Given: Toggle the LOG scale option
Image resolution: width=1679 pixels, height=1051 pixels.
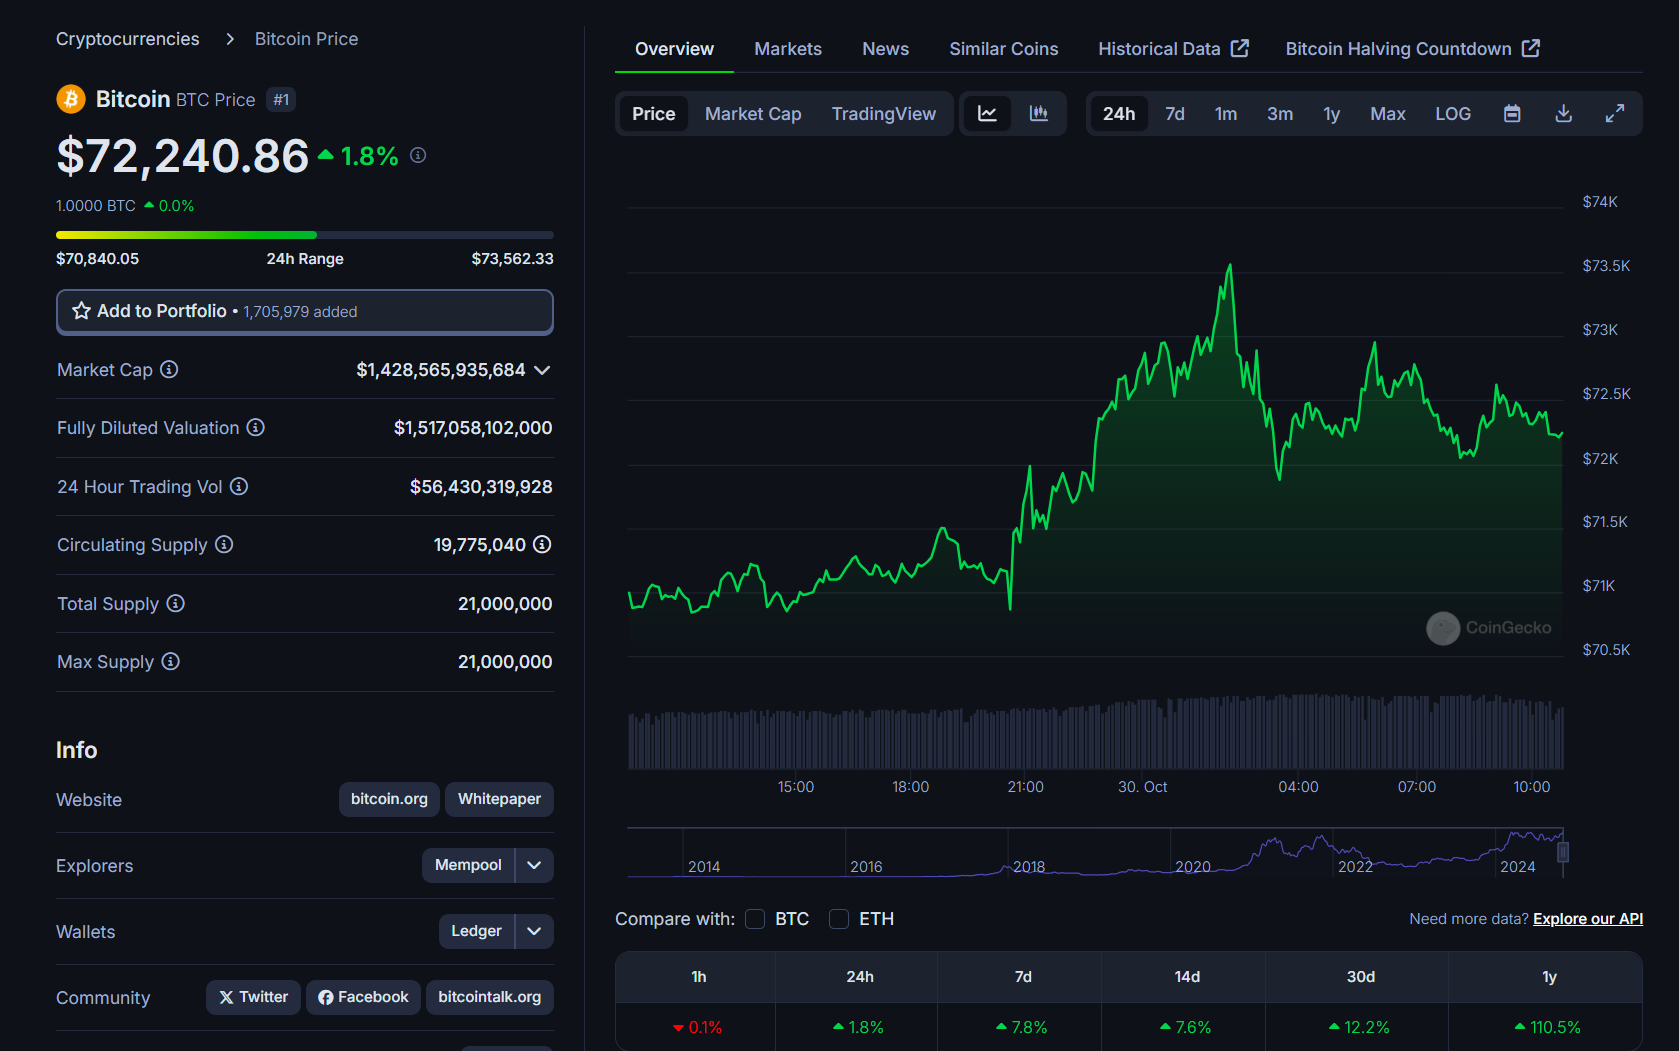Looking at the screenshot, I should (x=1452, y=114).
